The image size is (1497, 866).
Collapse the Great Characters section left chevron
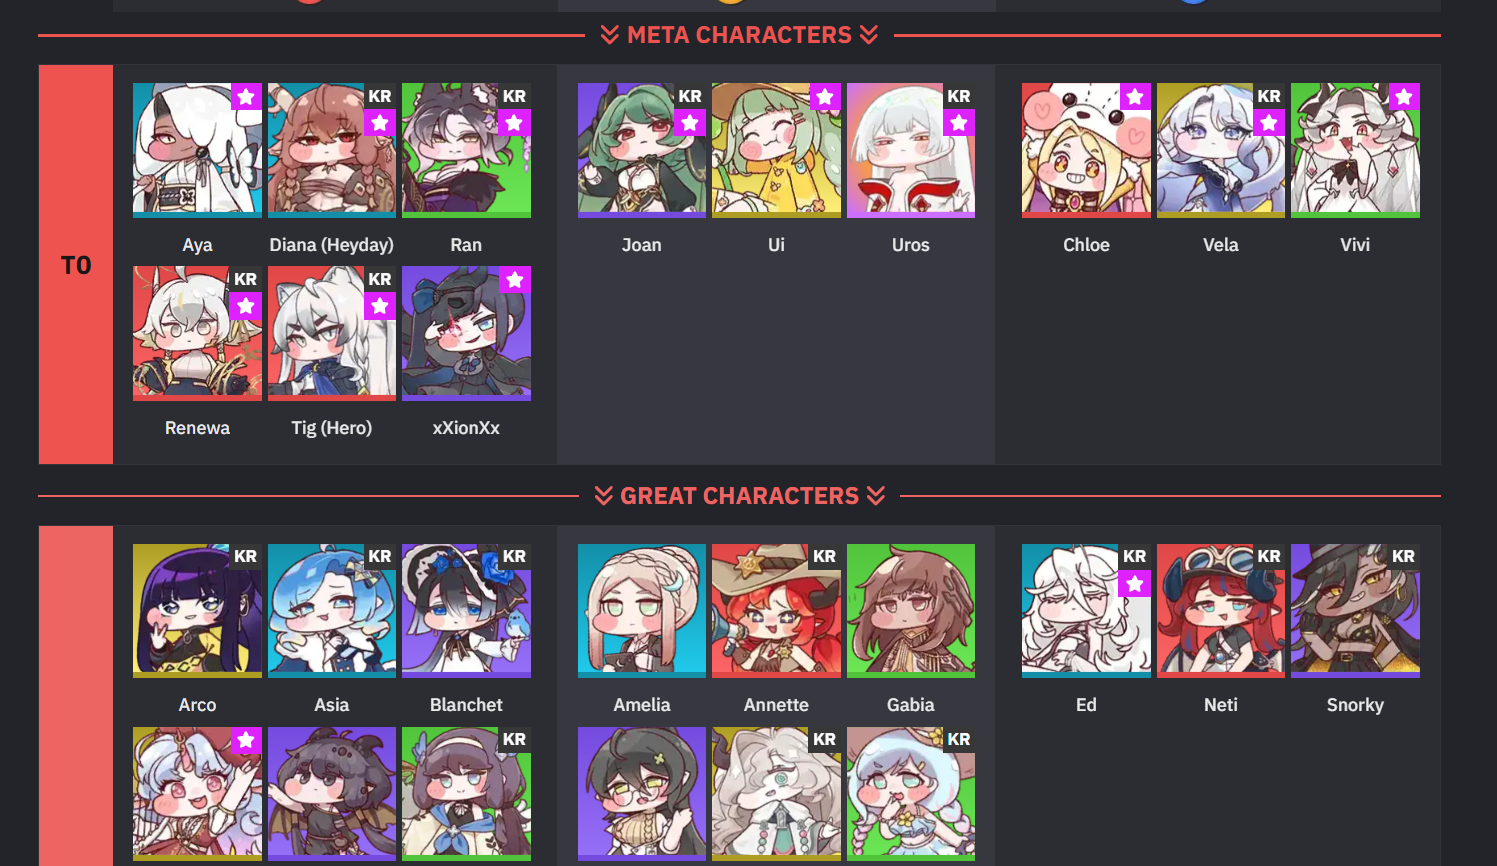pos(603,496)
